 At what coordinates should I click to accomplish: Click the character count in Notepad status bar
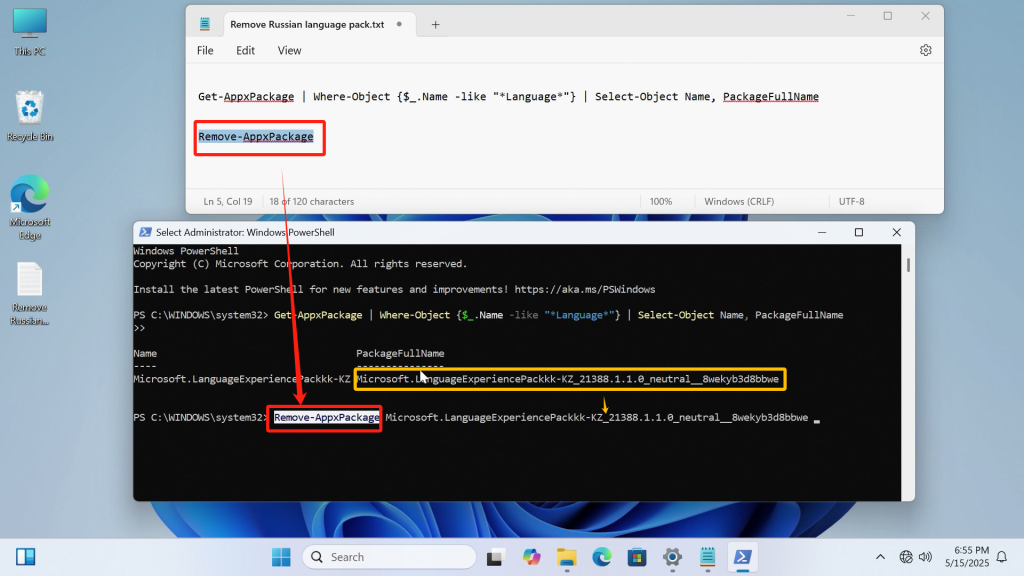point(312,202)
